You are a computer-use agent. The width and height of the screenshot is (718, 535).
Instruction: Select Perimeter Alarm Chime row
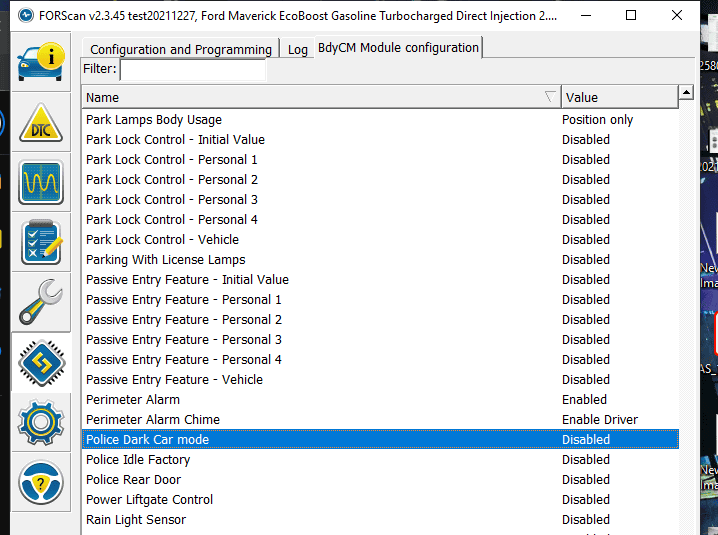[380, 420]
